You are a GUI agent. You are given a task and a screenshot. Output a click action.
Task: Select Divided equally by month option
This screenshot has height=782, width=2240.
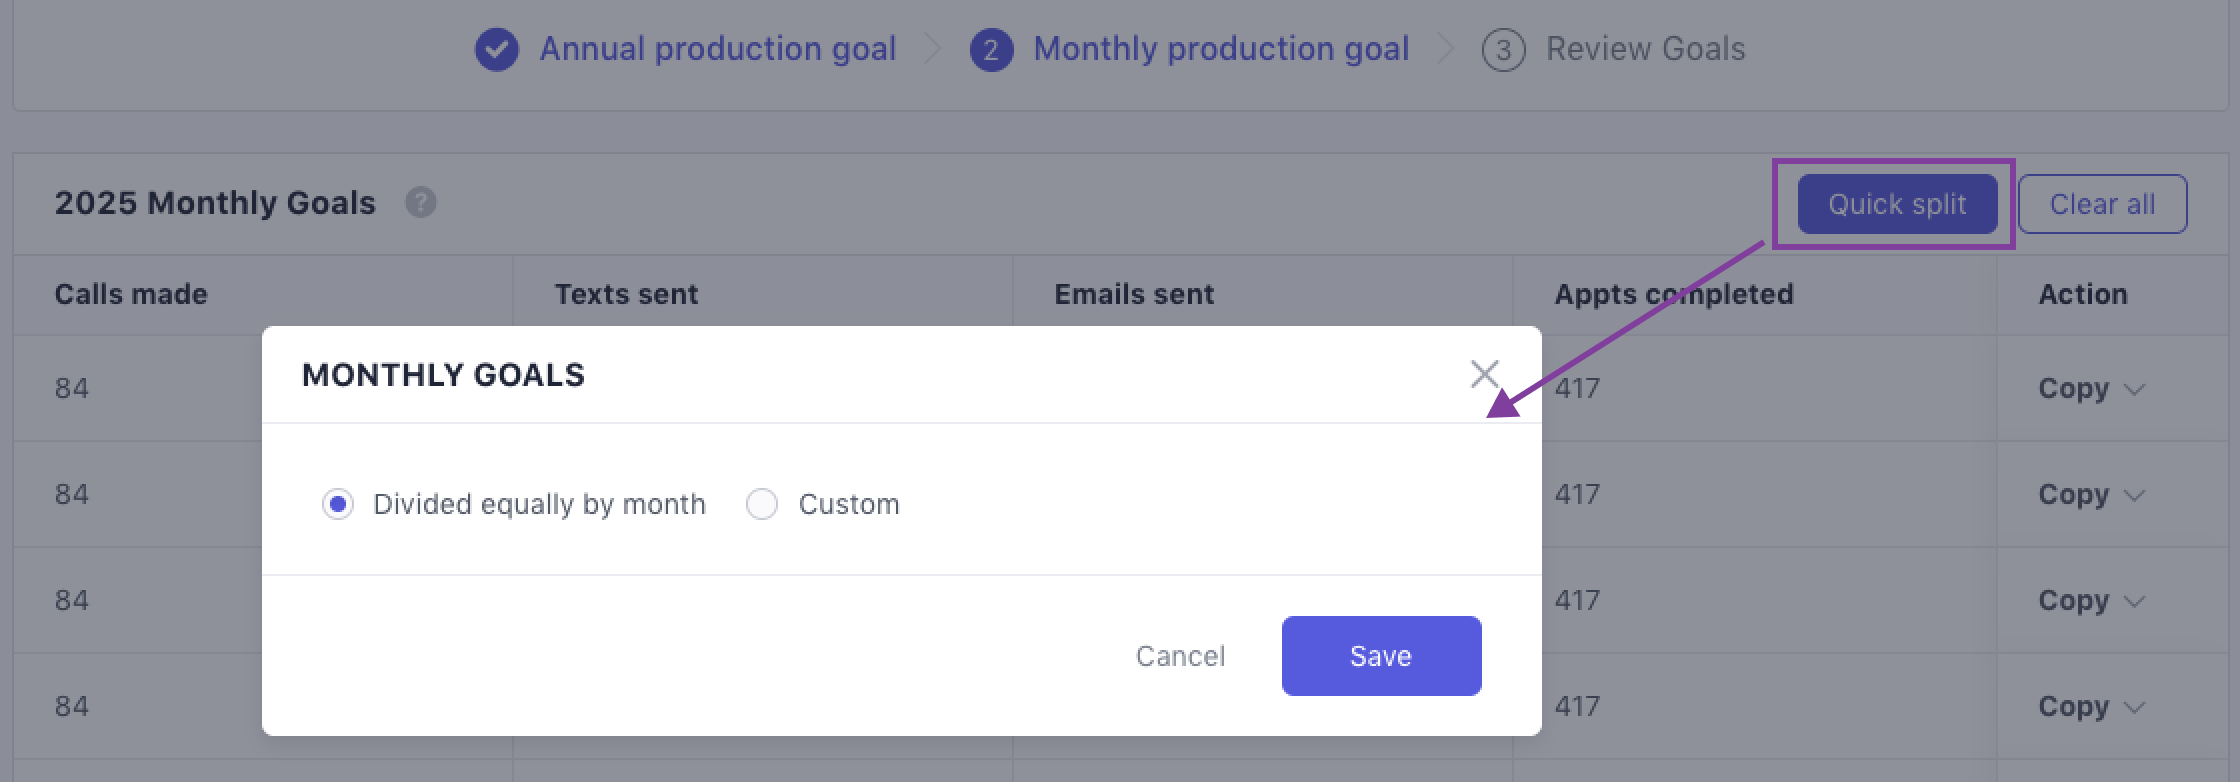tap(338, 504)
